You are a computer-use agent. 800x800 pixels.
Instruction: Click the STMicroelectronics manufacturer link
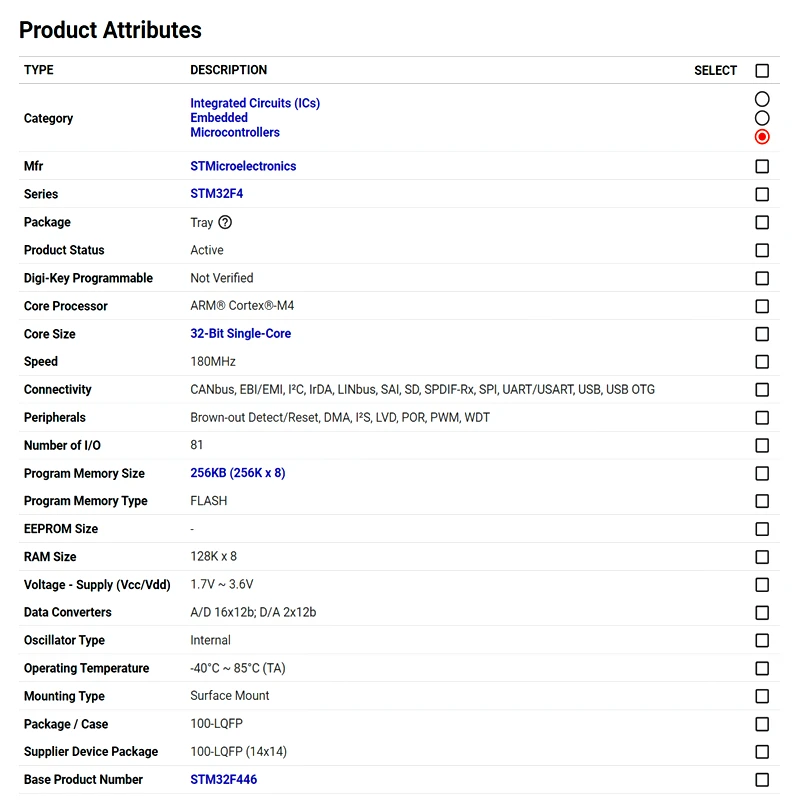pyautogui.click(x=243, y=166)
